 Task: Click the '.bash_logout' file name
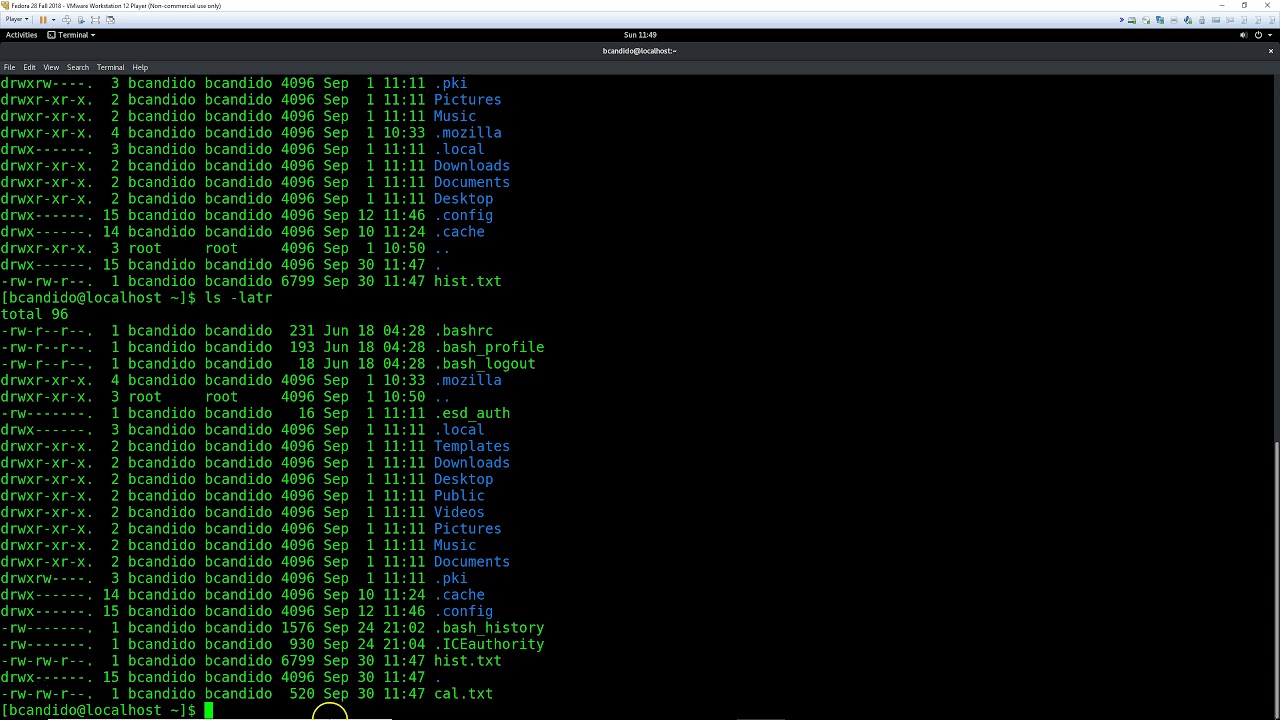tap(485, 363)
